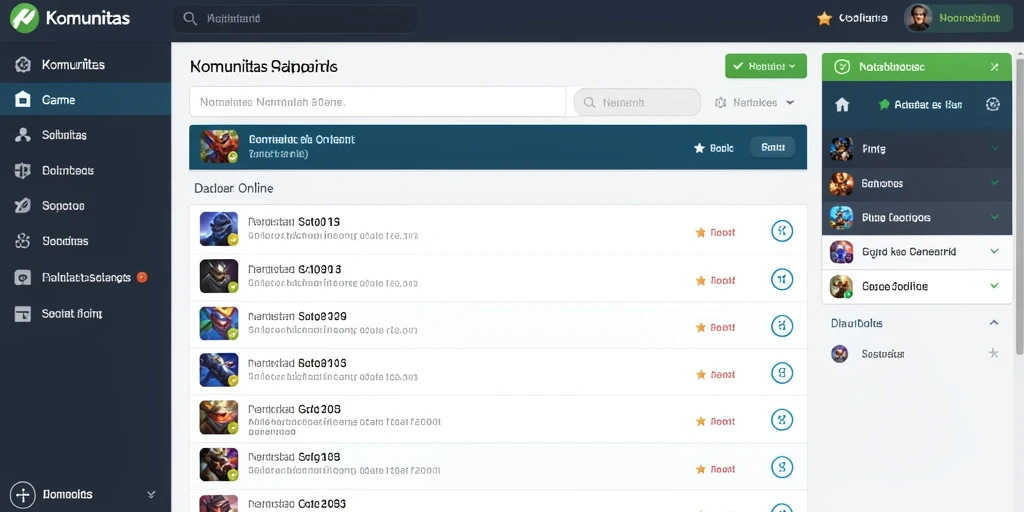Image resolution: width=1024 pixels, height=512 pixels.
Task: Click the orange star on second list row
Action: pyautogui.click(x=701, y=280)
